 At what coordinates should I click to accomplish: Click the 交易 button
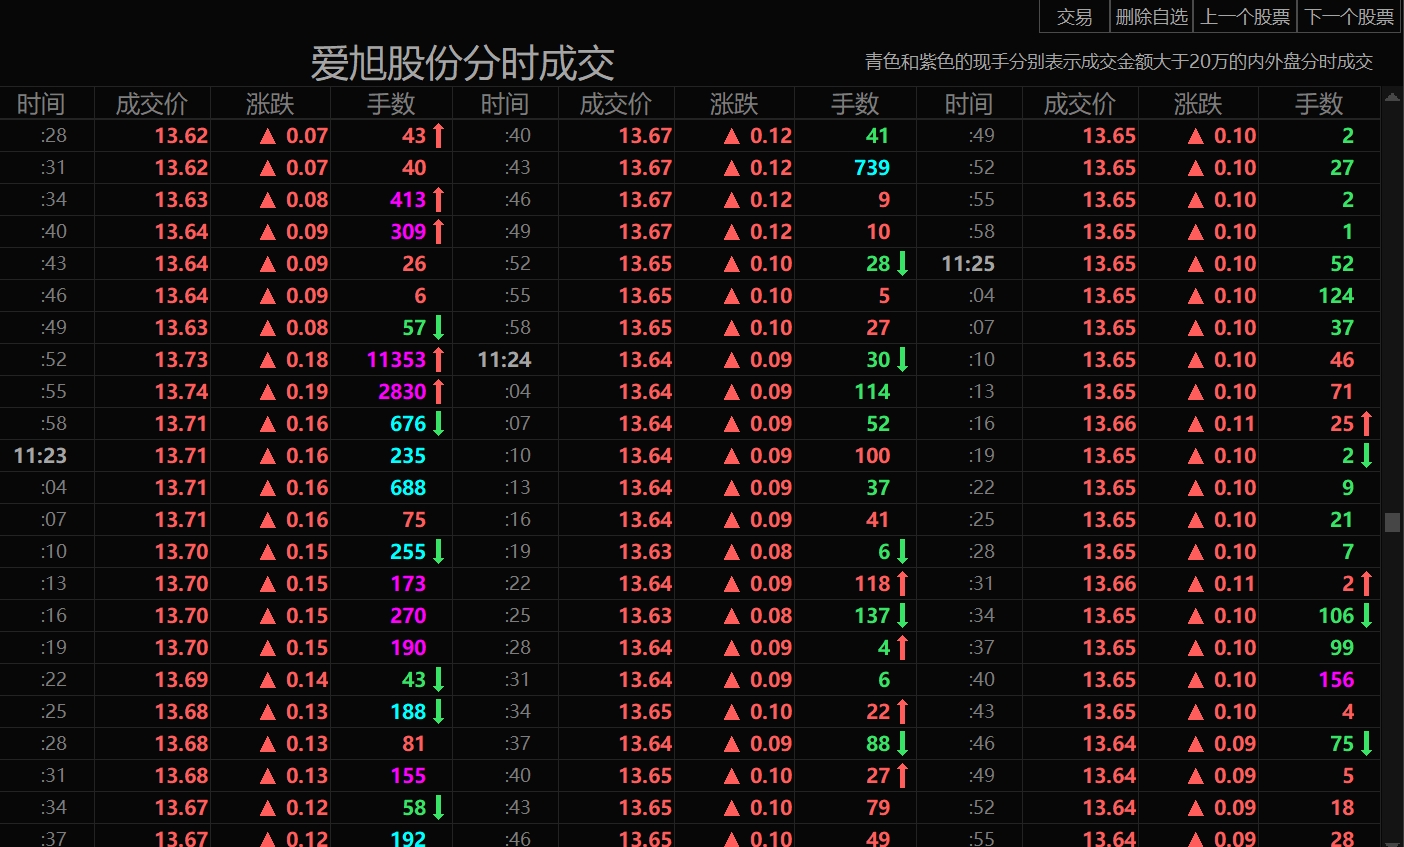pyautogui.click(x=1075, y=17)
